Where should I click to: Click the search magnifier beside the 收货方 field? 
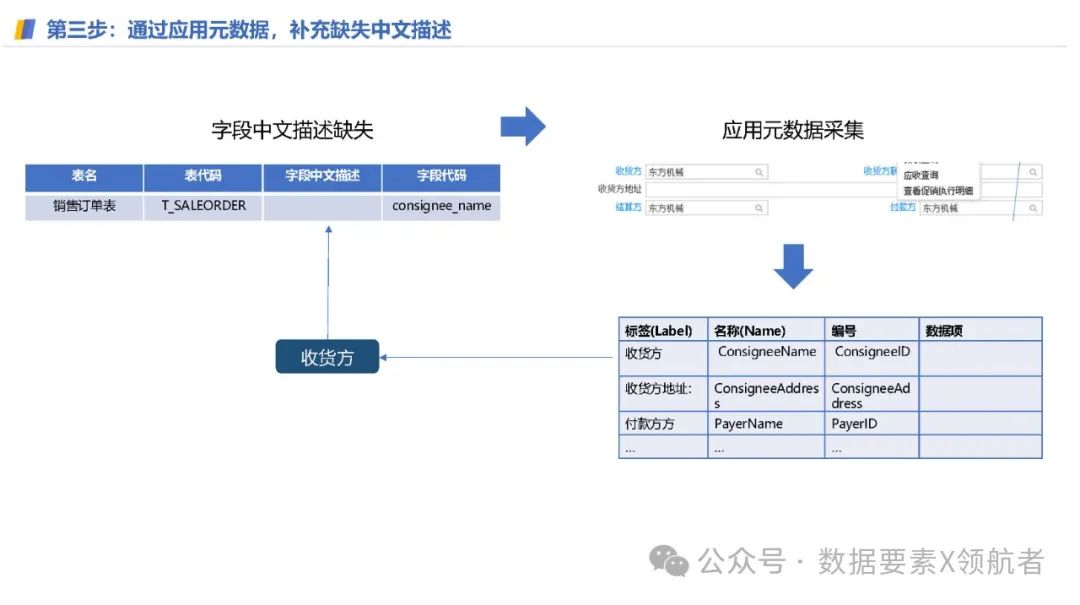click(759, 170)
